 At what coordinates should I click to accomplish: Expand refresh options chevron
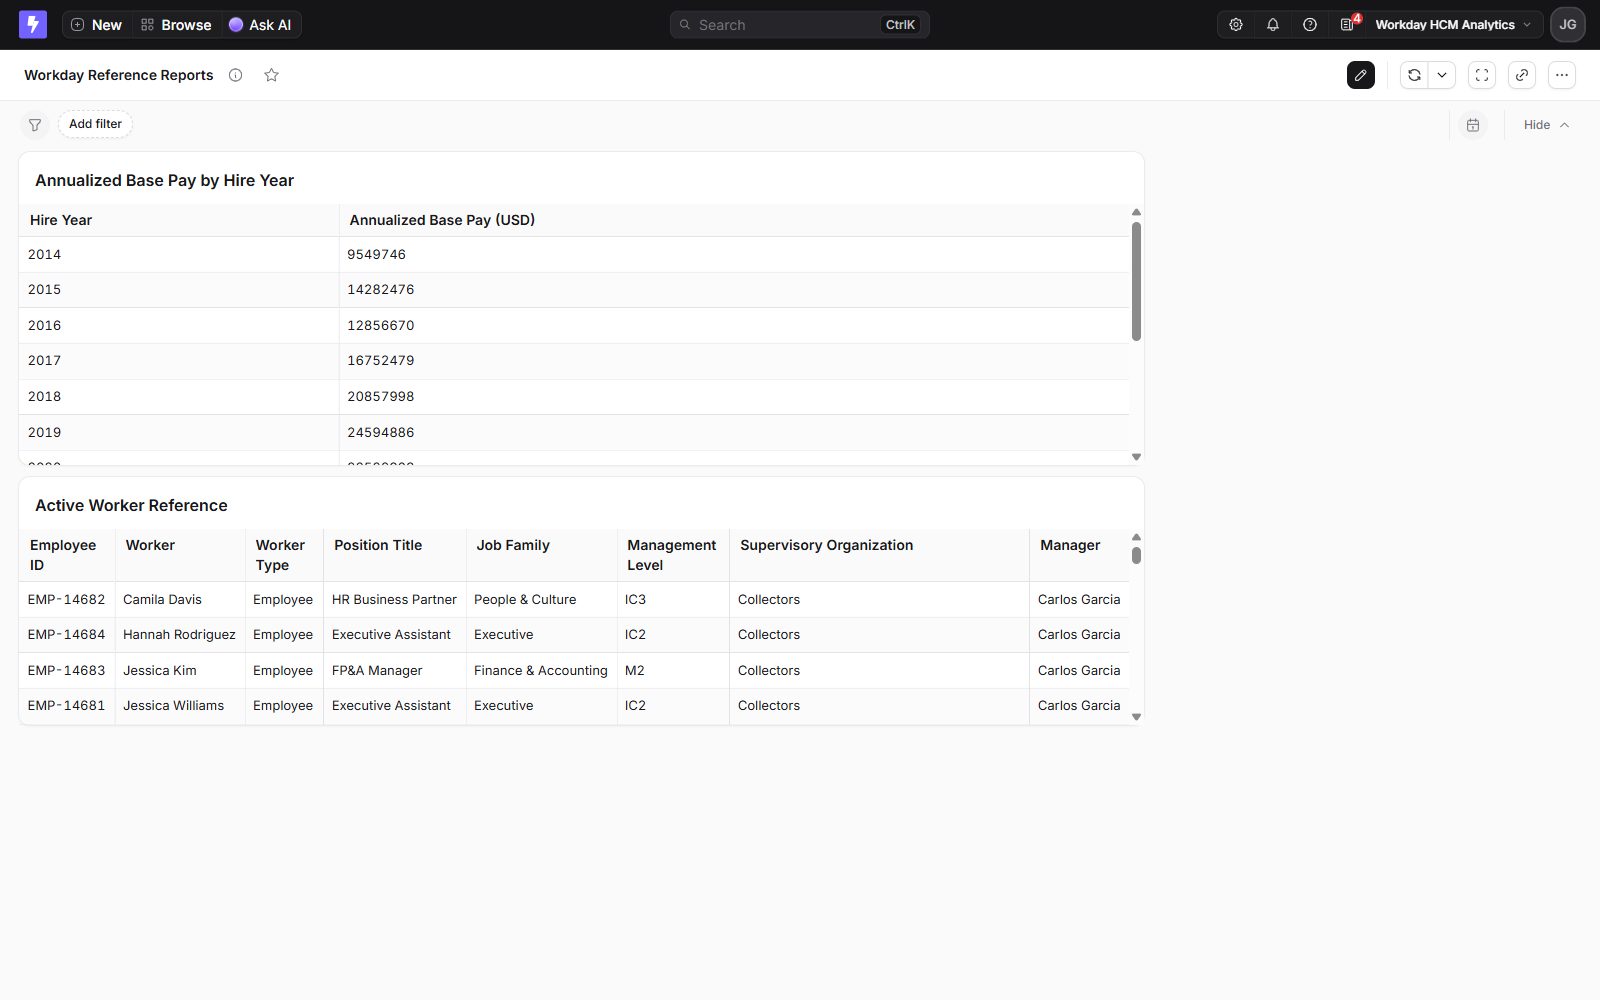coord(1442,75)
